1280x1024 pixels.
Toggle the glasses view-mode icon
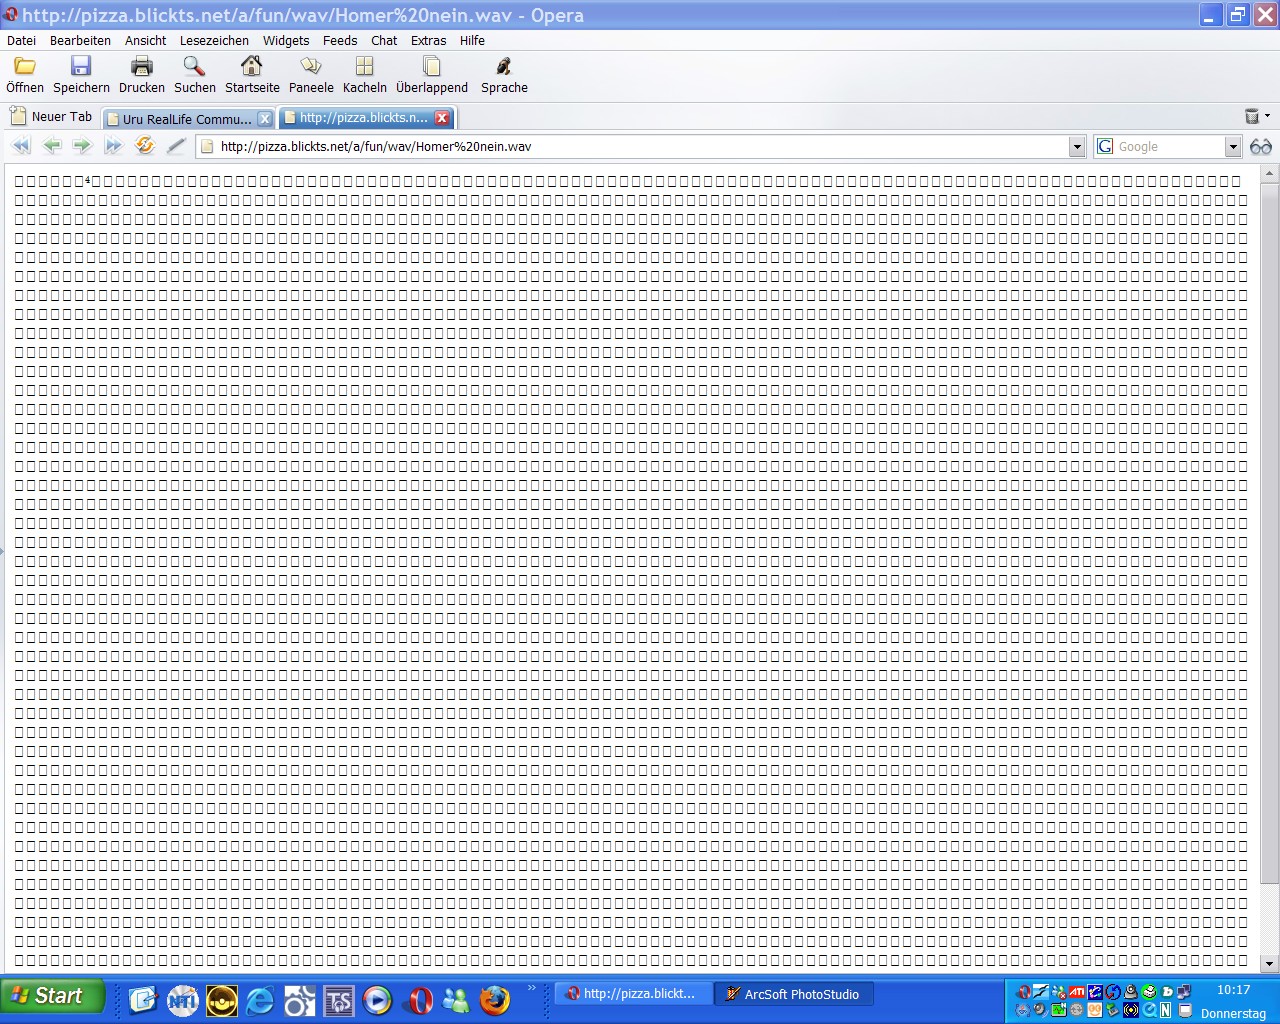tap(1261, 147)
